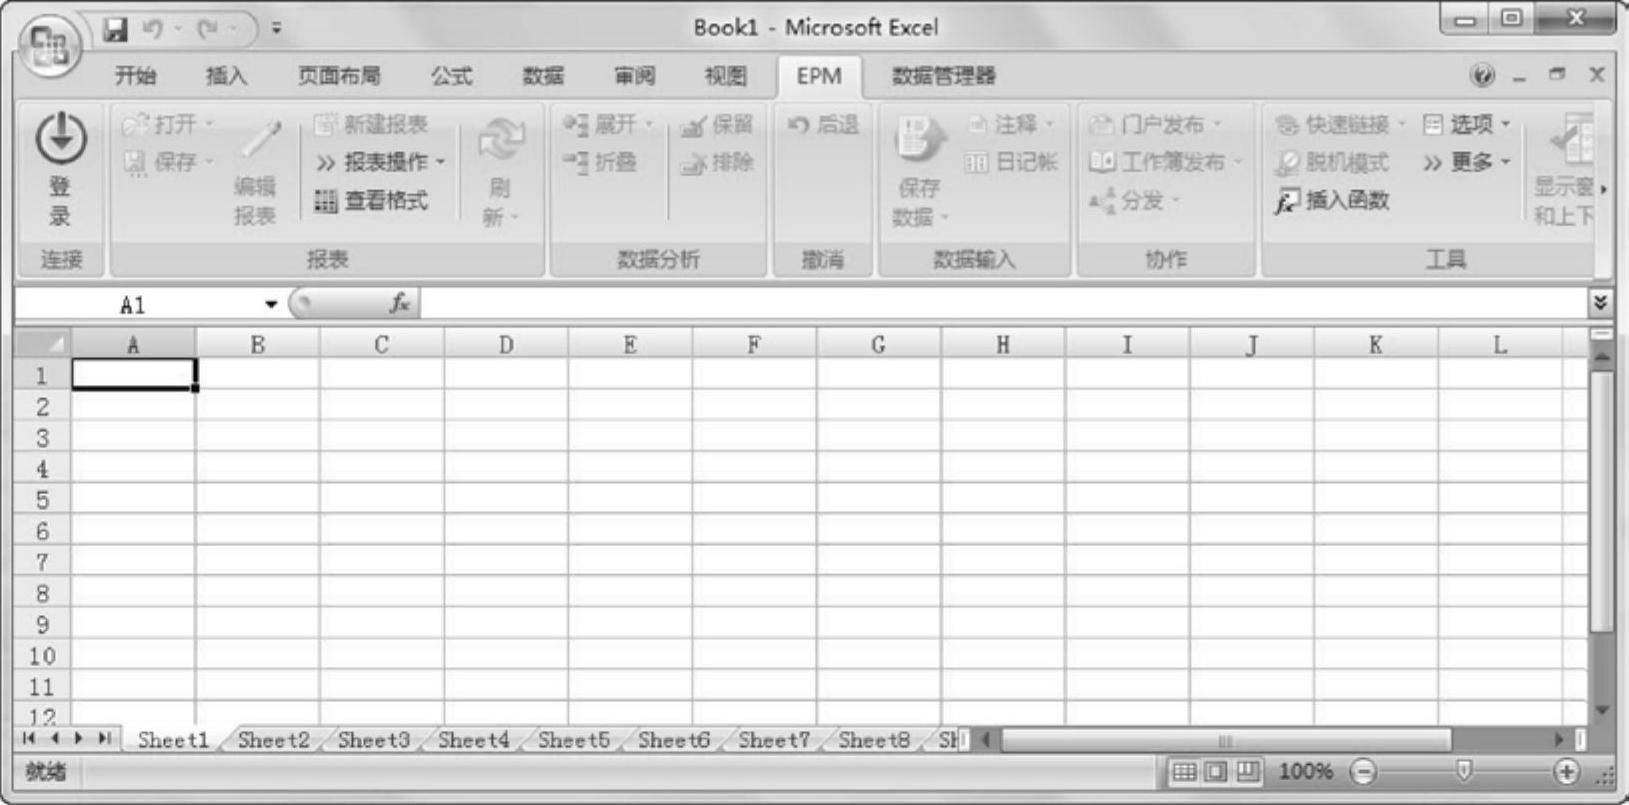Click 查看格式 (View Format) grid icon

point(325,201)
